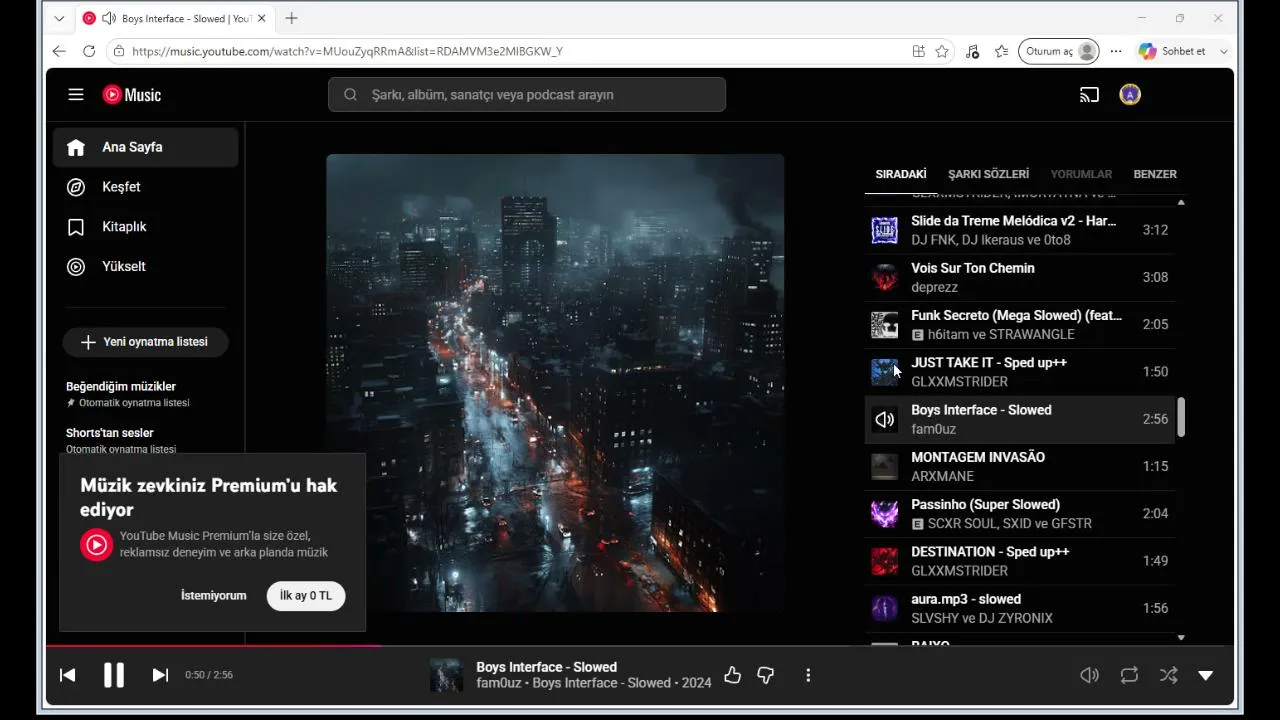1280x720 pixels.
Task: Toggle the player volume mute icon
Action: click(x=1090, y=675)
